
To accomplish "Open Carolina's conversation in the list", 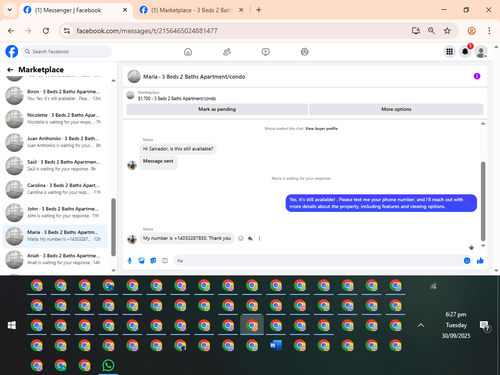I will [x=55, y=189].
